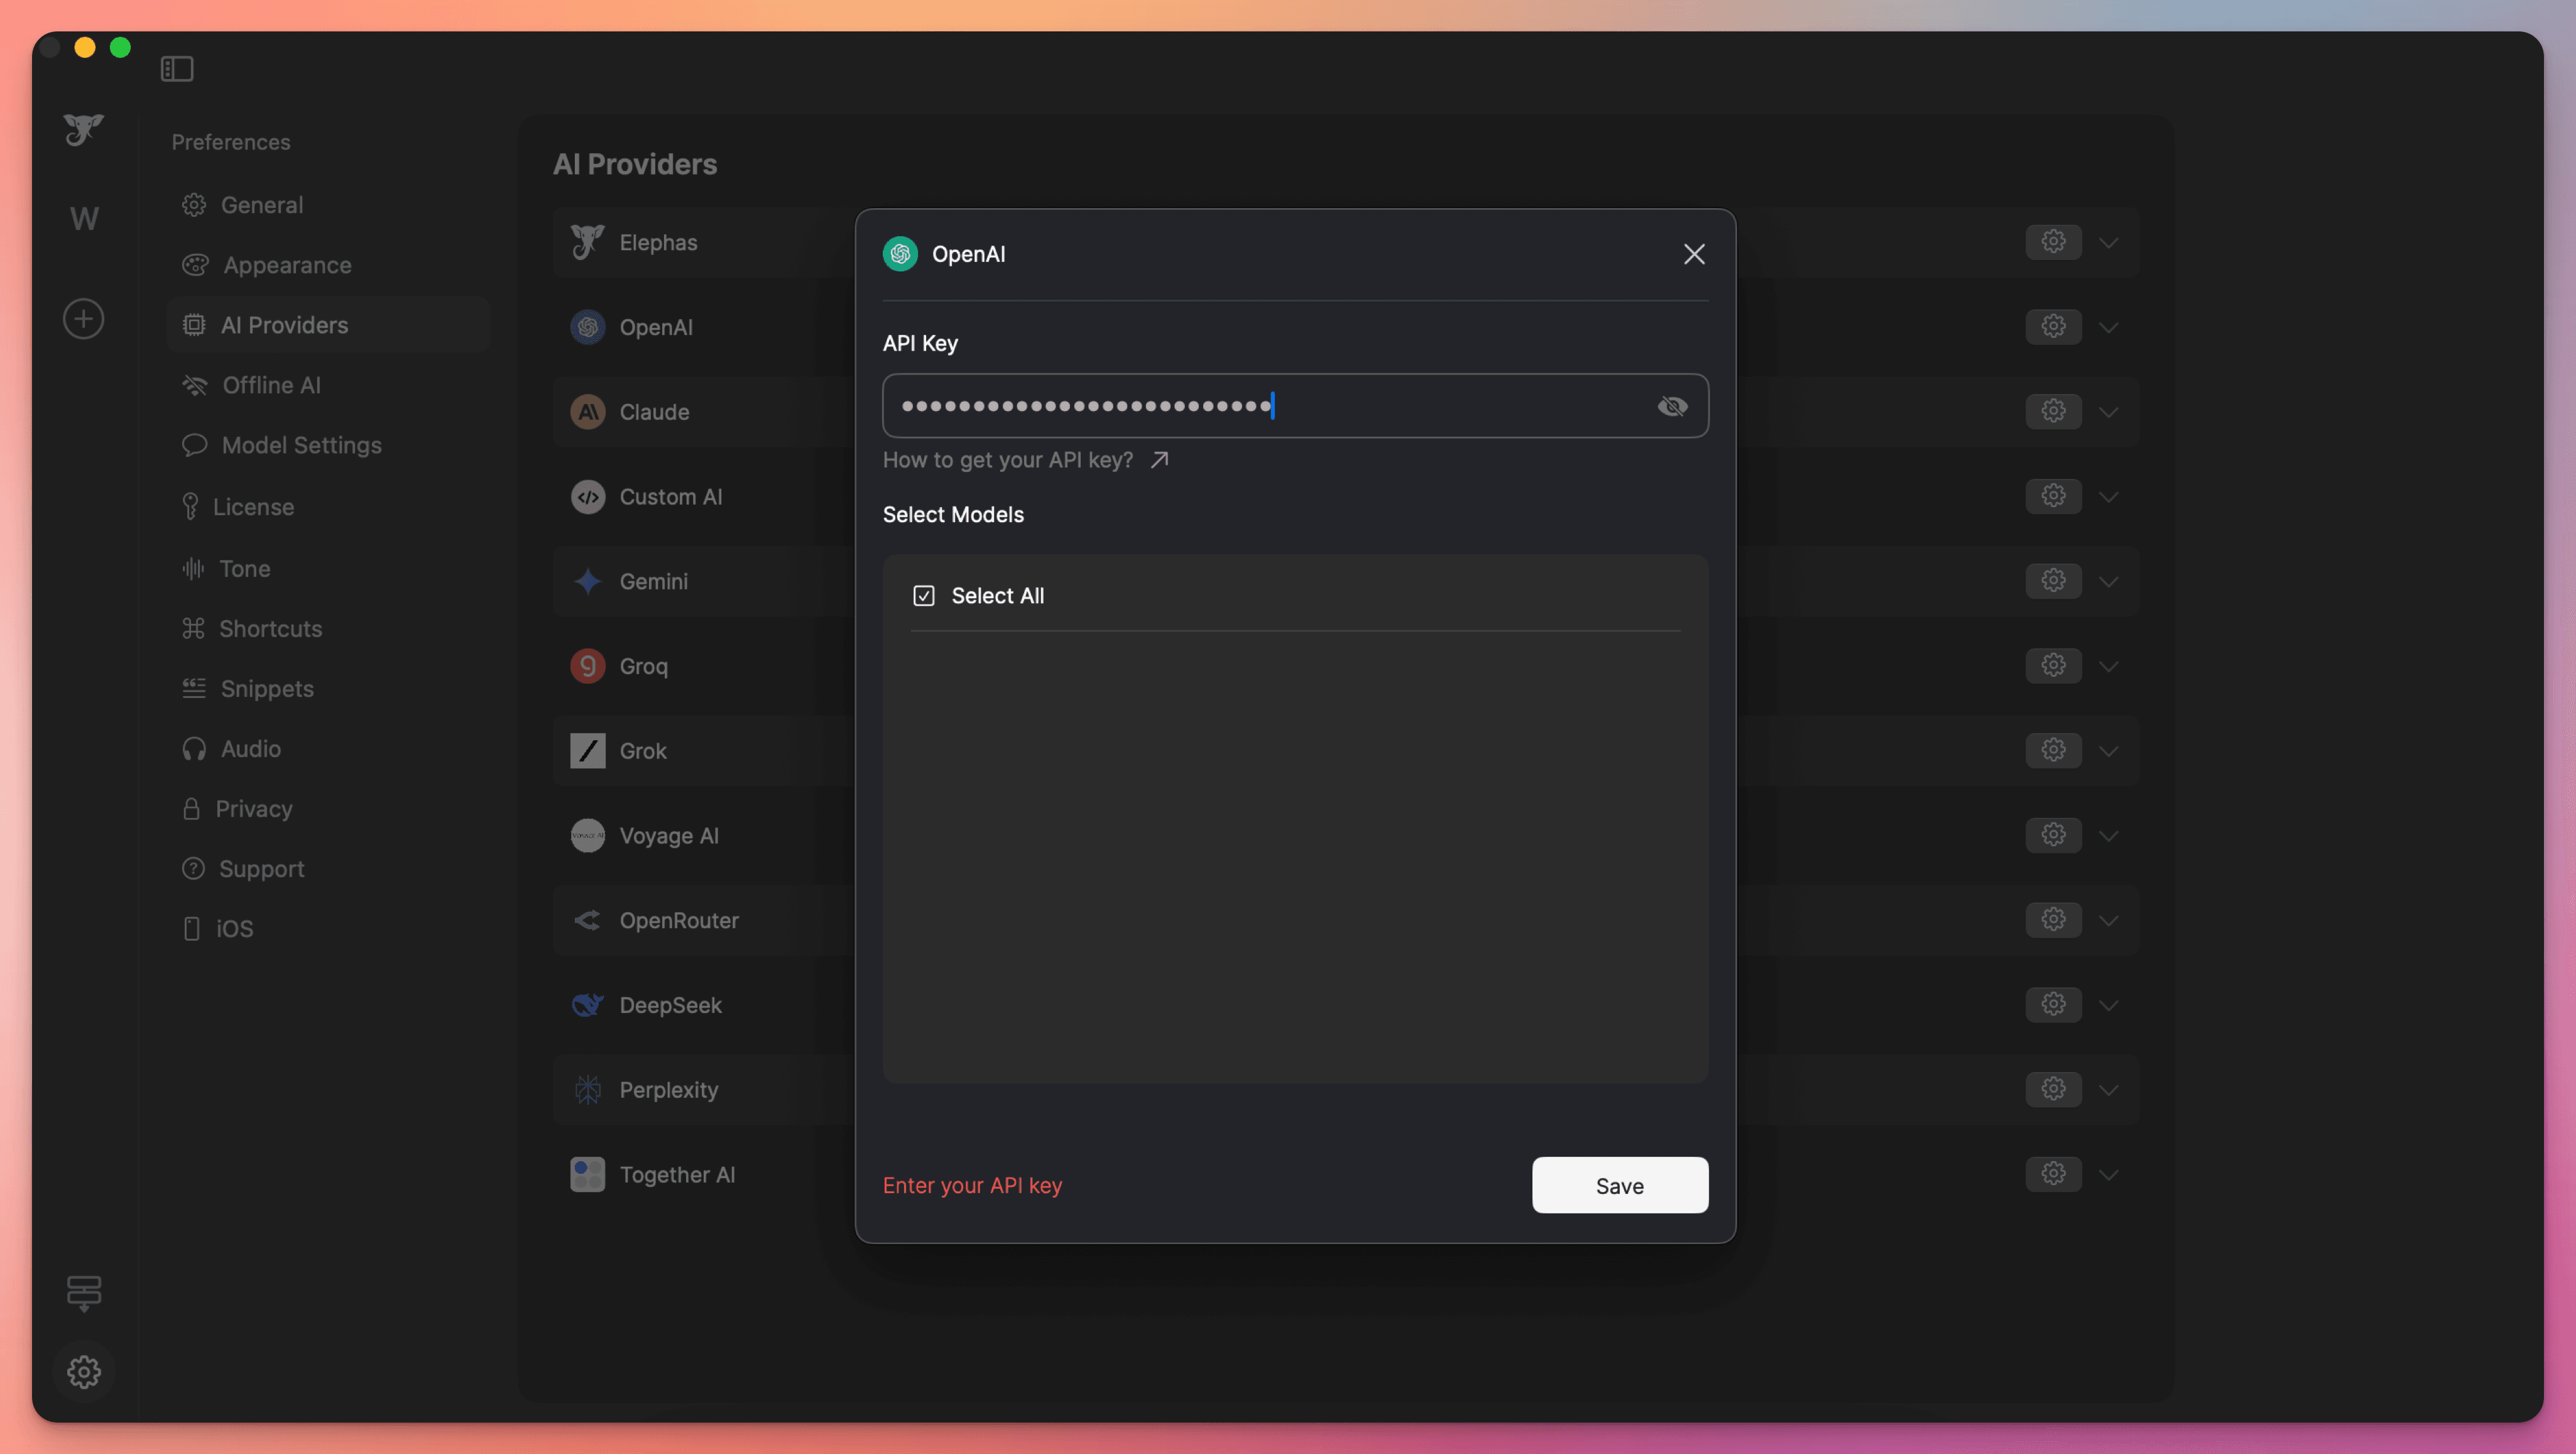Select the Offline AI section
This screenshot has height=1454, width=2576.
pyautogui.click(x=270, y=385)
